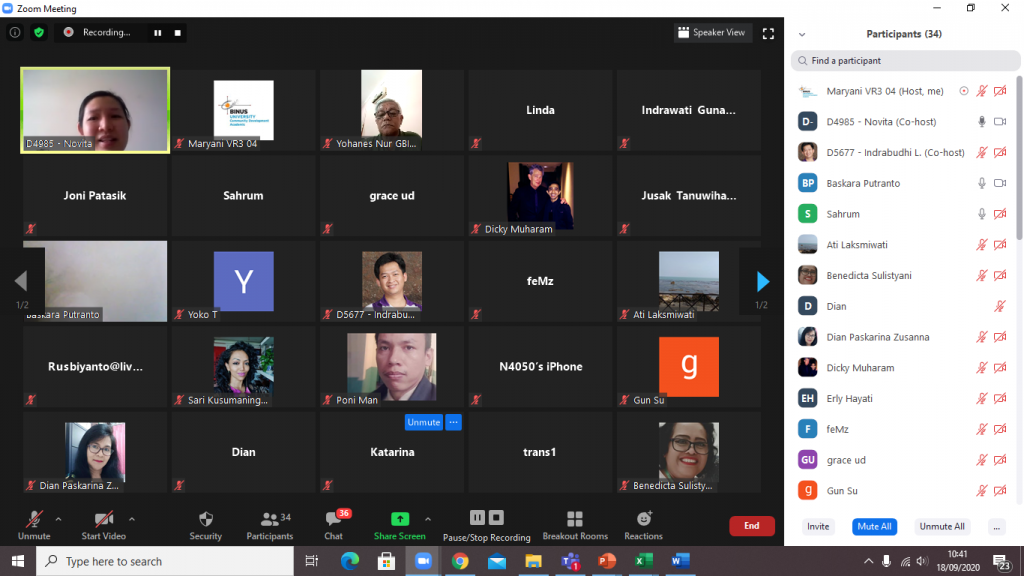Click the Invite button

pos(818,526)
